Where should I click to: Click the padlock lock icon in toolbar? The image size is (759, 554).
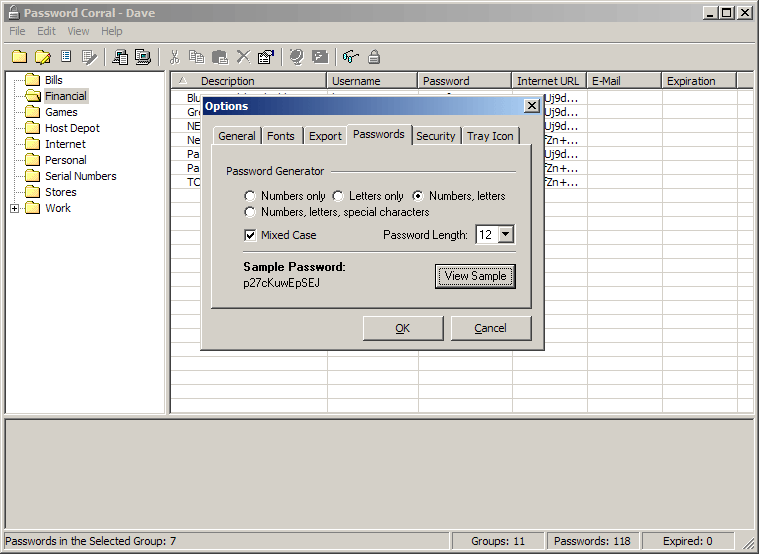pyautogui.click(x=374, y=57)
